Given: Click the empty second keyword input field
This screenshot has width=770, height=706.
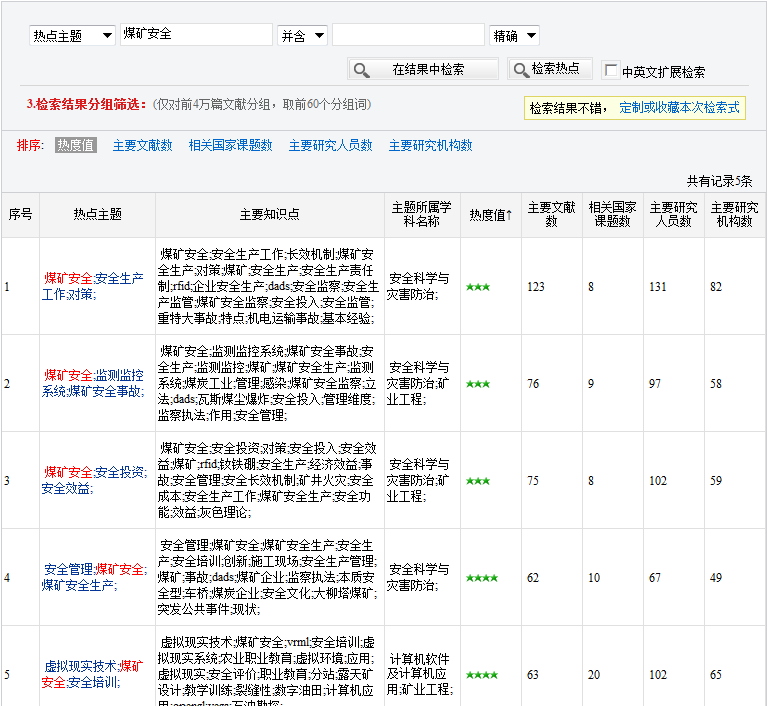Looking at the screenshot, I should [x=408, y=34].
